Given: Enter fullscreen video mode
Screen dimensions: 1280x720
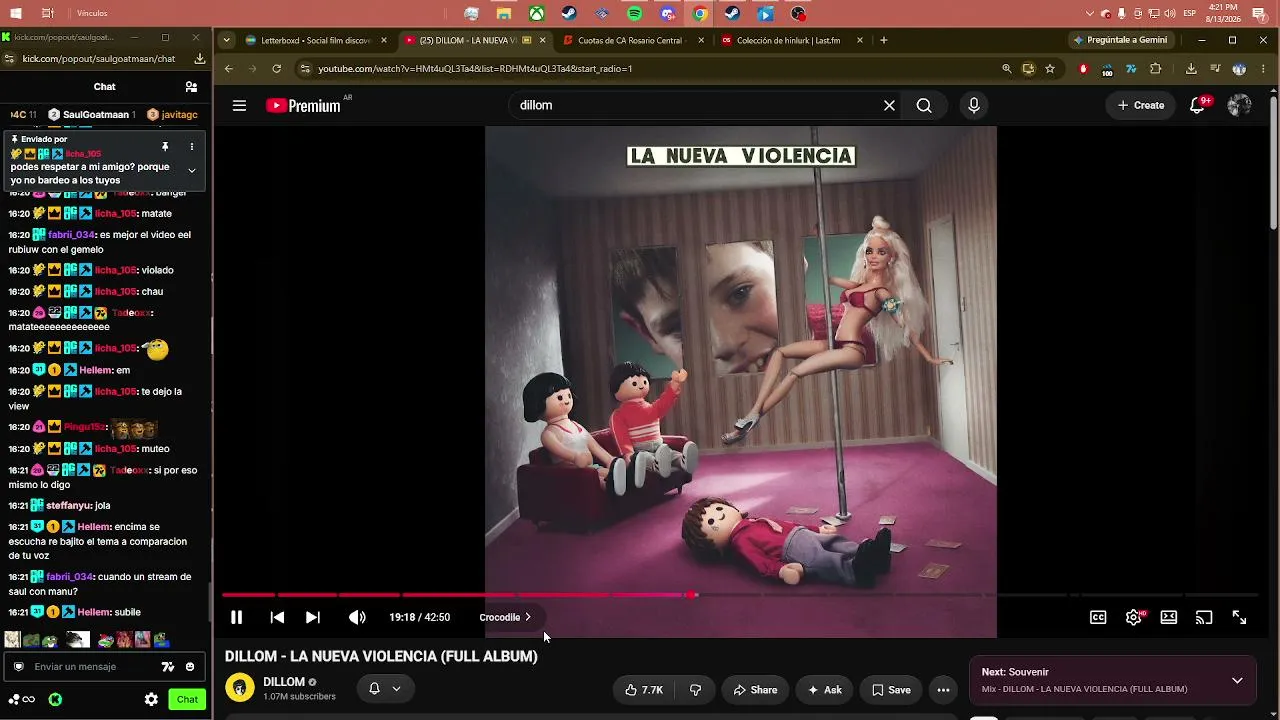Looking at the screenshot, I should (x=1239, y=618).
